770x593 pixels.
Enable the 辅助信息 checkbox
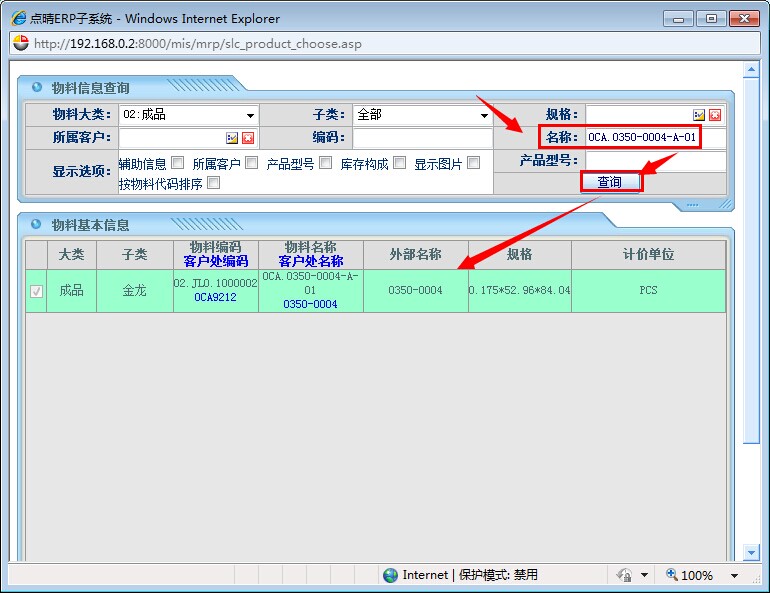point(177,163)
